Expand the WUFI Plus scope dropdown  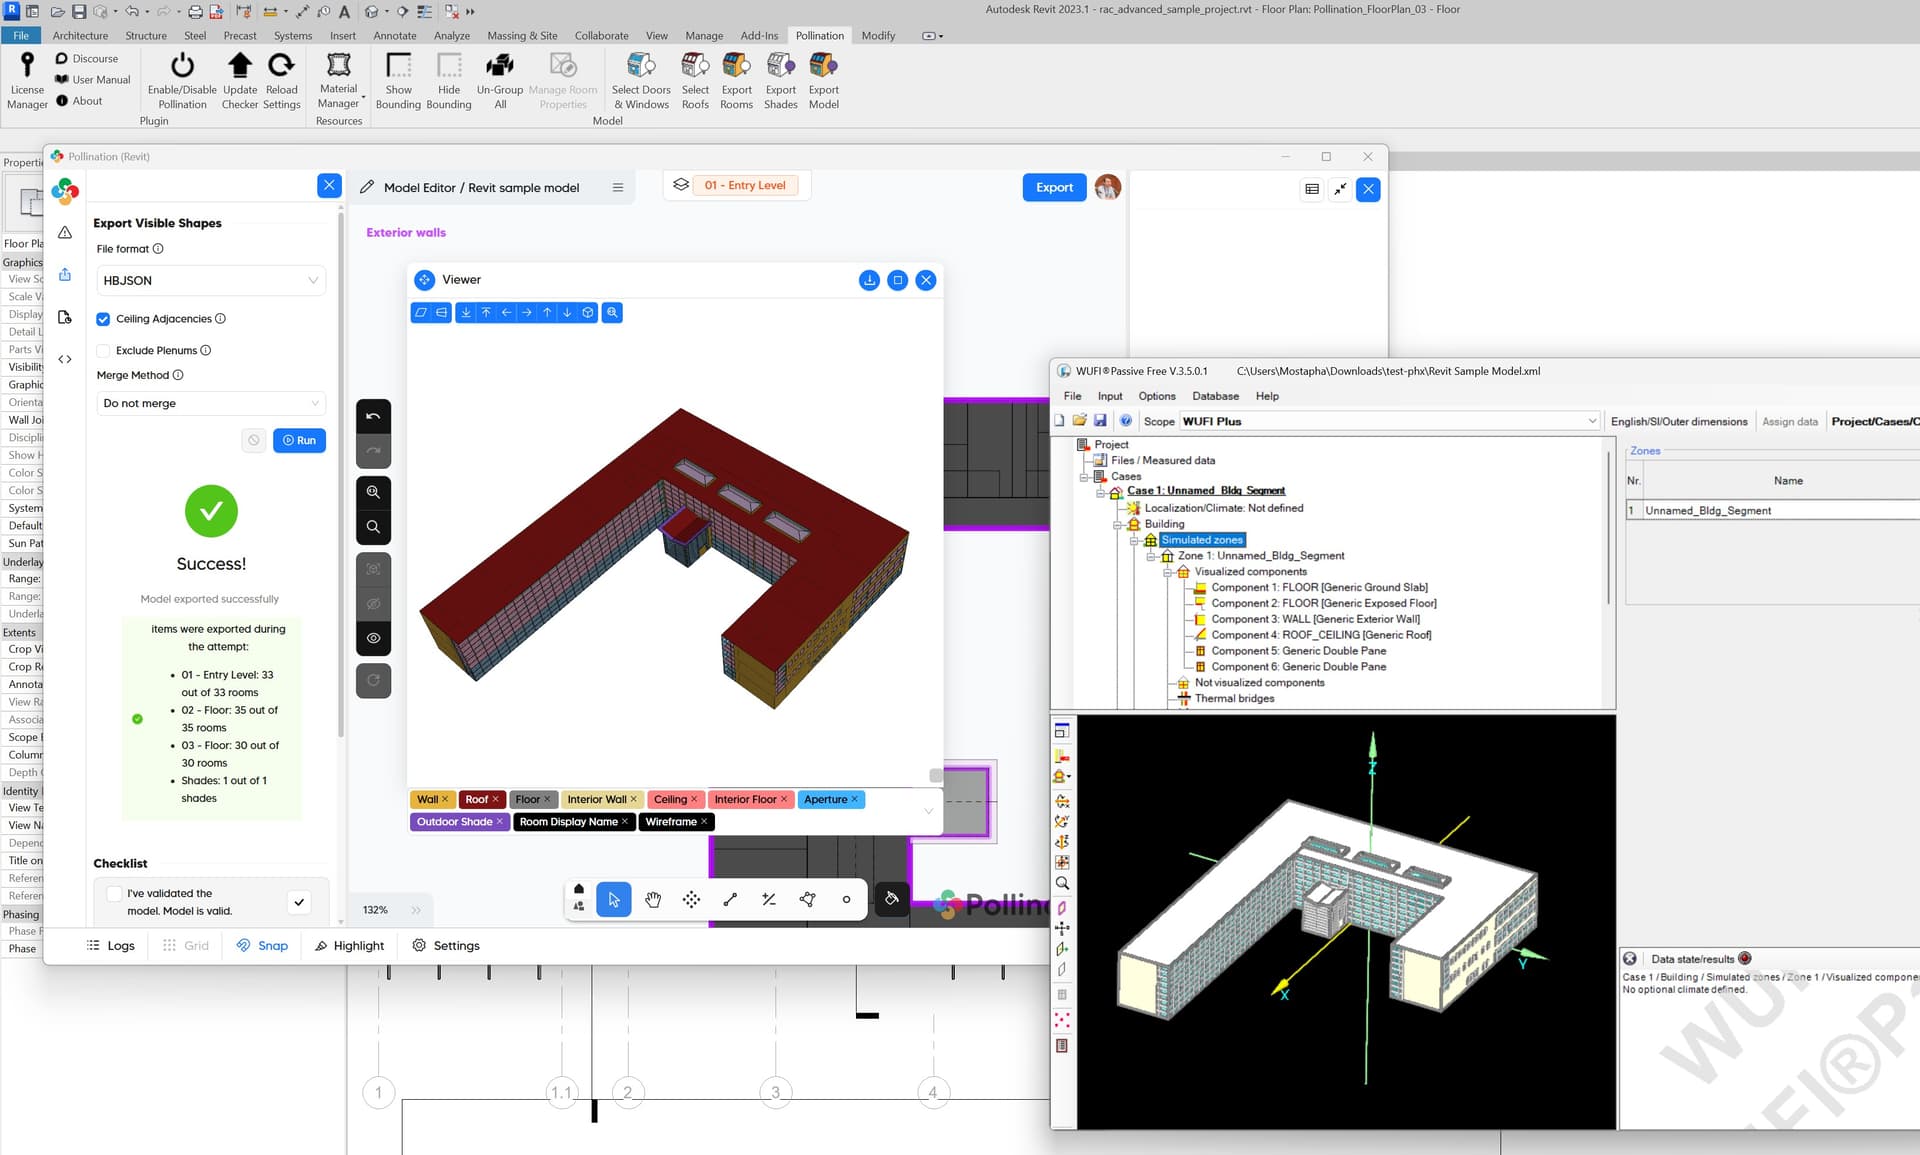point(1592,421)
